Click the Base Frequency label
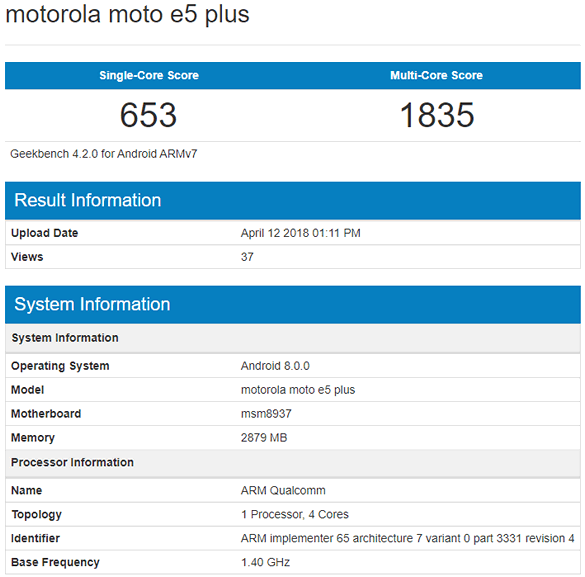Screen dimensions: 585x577 (x=55, y=562)
